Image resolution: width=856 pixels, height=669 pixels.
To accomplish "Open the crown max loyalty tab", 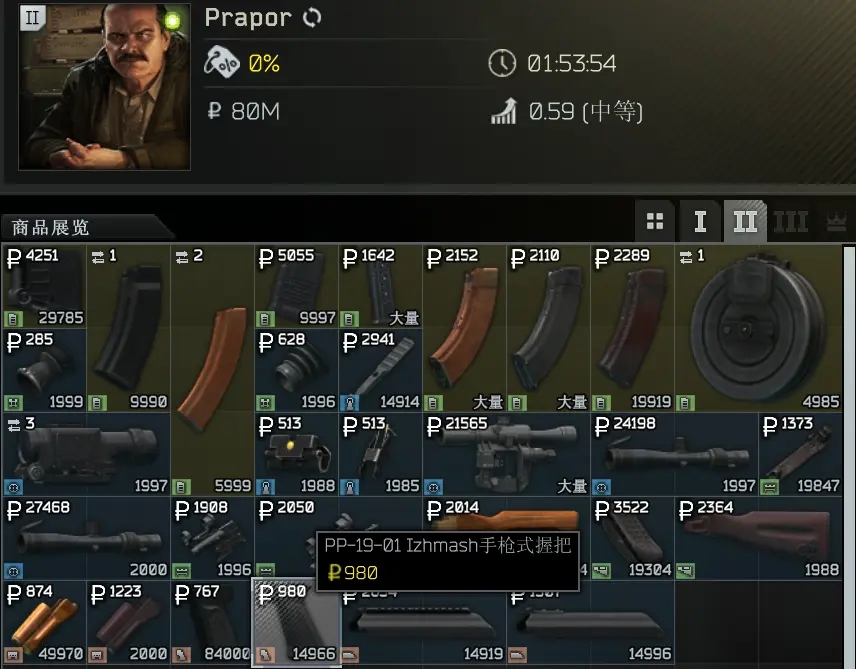I will pyautogui.click(x=836, y=221).
